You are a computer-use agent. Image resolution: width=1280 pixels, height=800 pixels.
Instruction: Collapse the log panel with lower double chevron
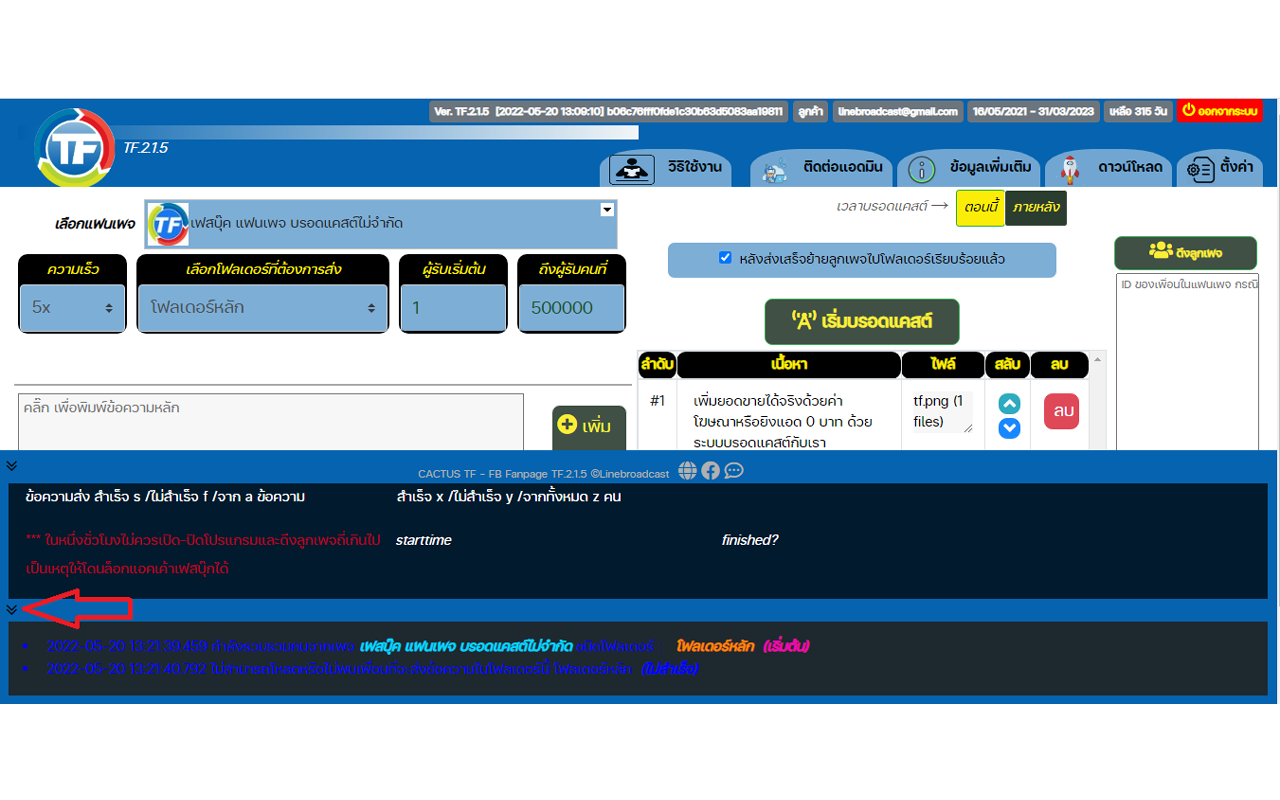tap(11, 609)
